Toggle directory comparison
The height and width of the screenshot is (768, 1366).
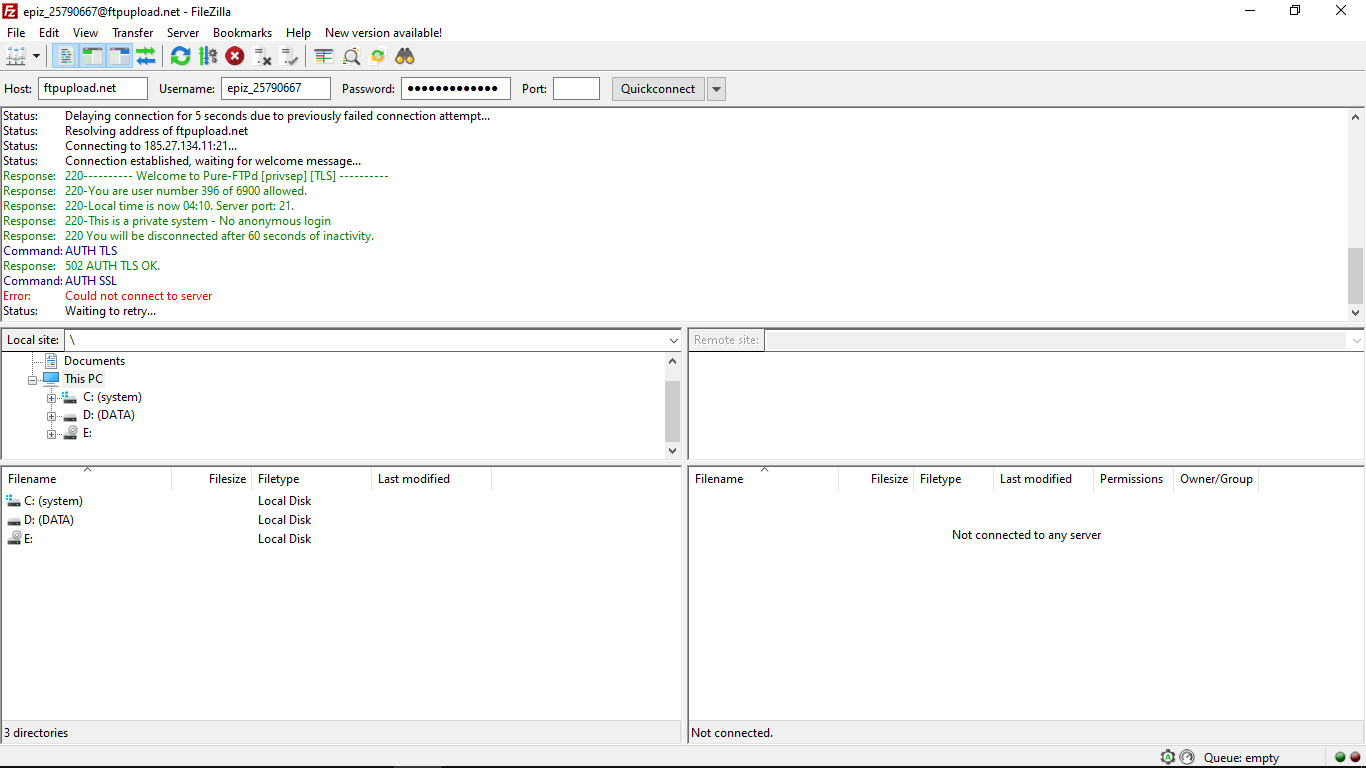pyautogui.click(x=351, y=56)
